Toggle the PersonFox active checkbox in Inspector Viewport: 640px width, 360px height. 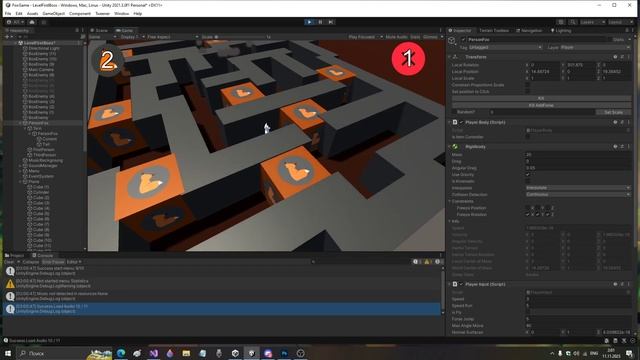click(463, 40)
